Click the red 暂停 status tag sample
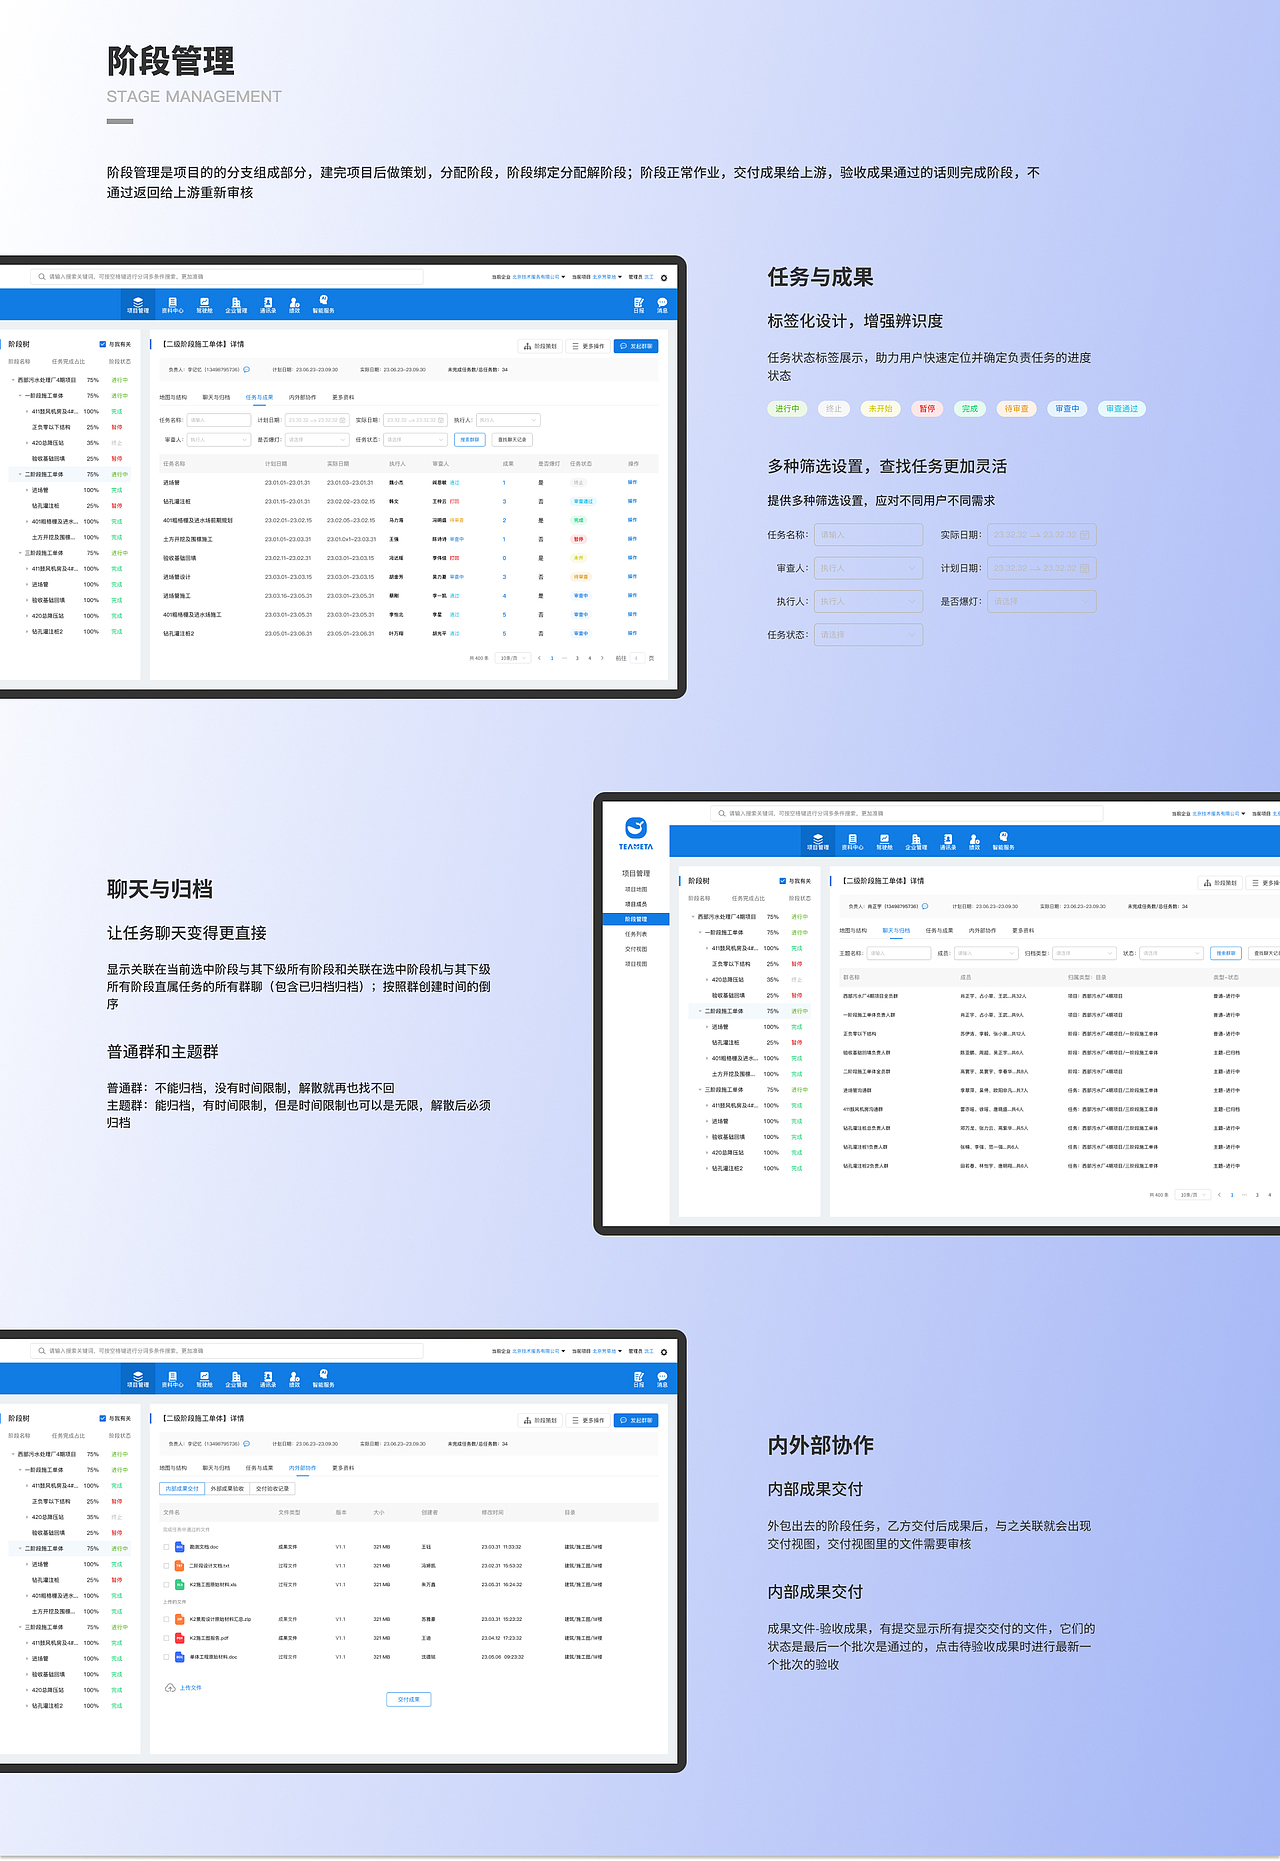 tap(927, 408)
